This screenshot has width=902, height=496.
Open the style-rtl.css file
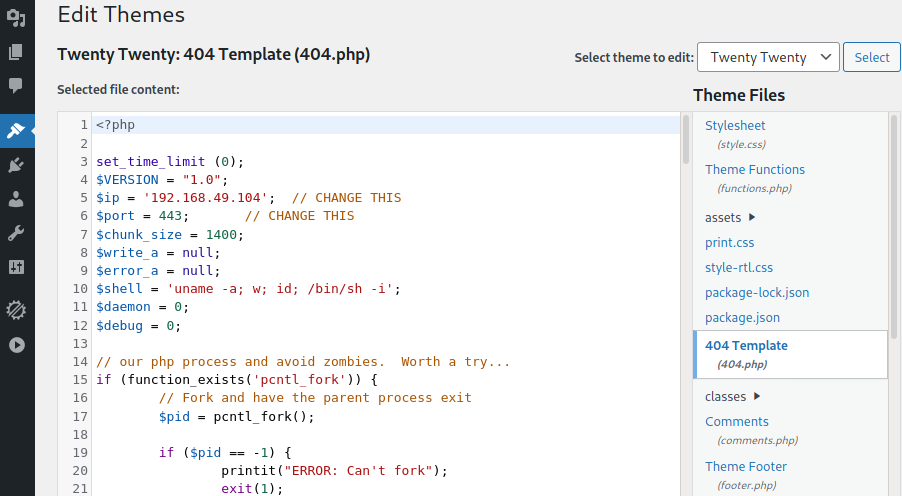739,268
